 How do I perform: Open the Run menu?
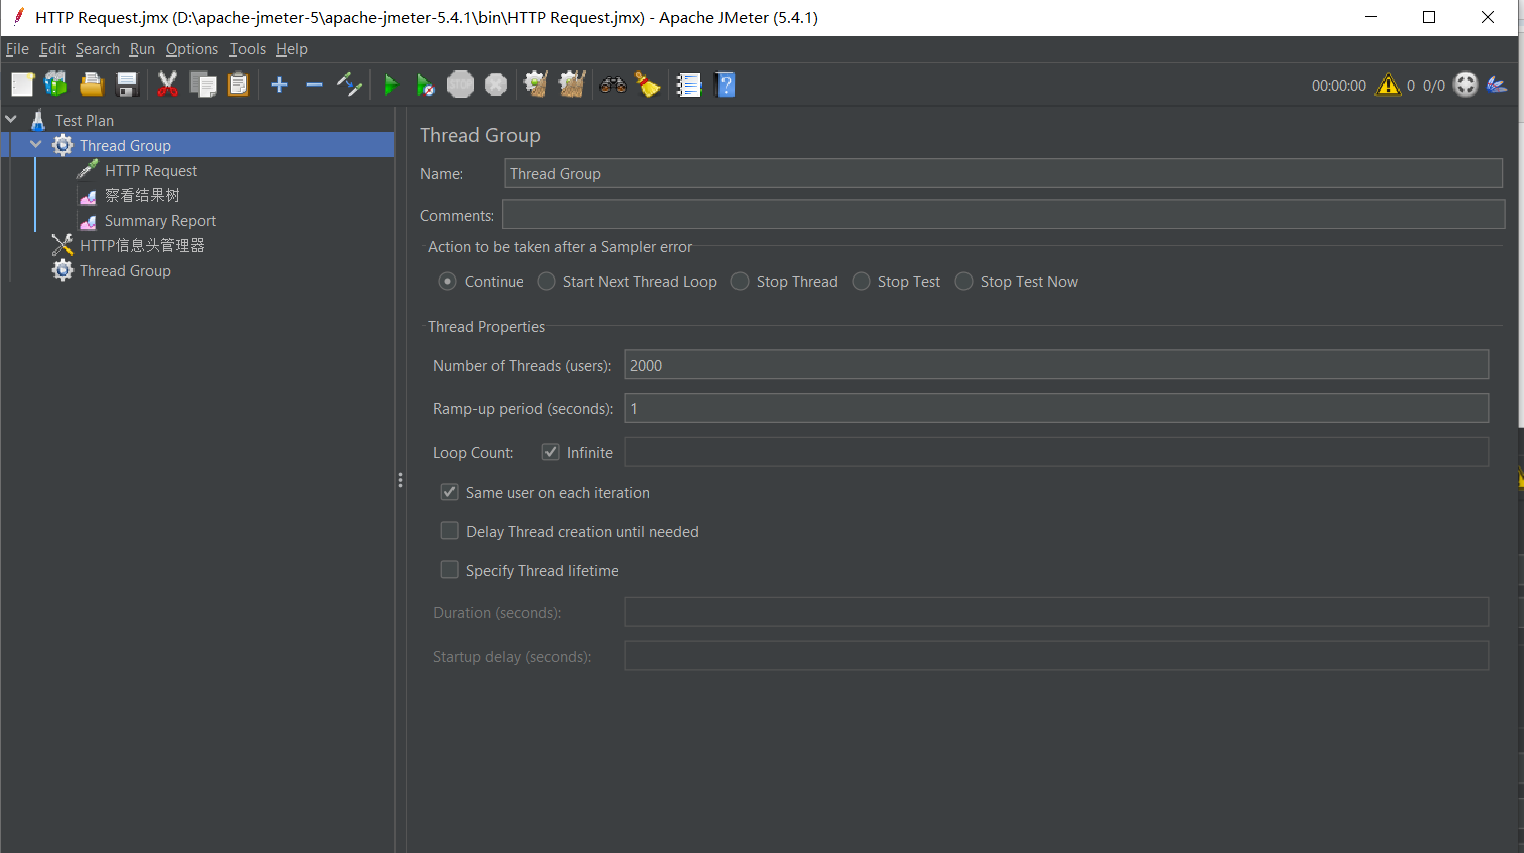142,49
